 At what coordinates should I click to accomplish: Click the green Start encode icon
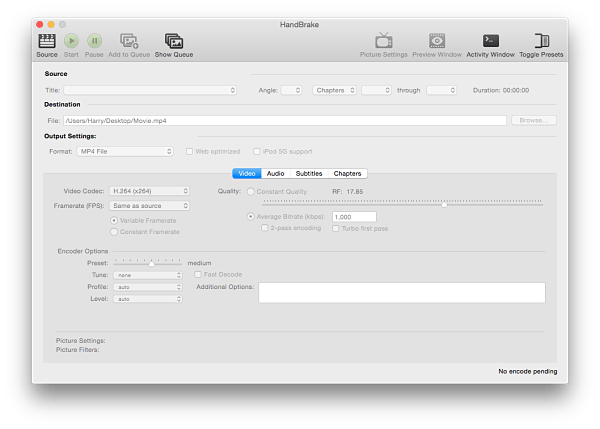(x=71, y=41)
